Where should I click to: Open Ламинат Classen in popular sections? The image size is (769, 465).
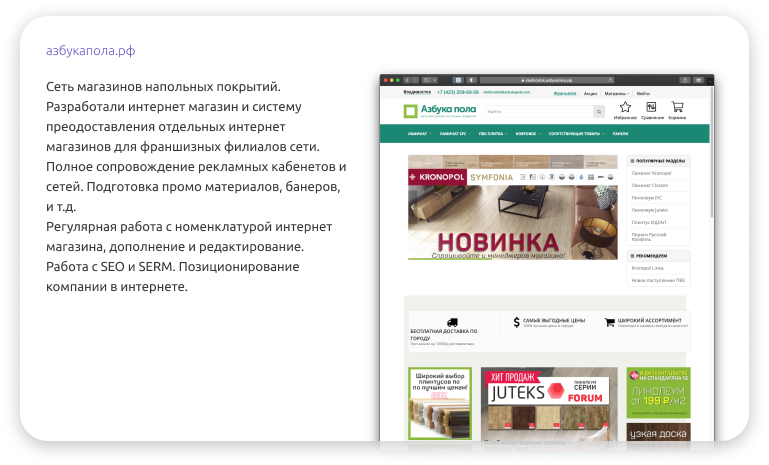coord(649,185)
